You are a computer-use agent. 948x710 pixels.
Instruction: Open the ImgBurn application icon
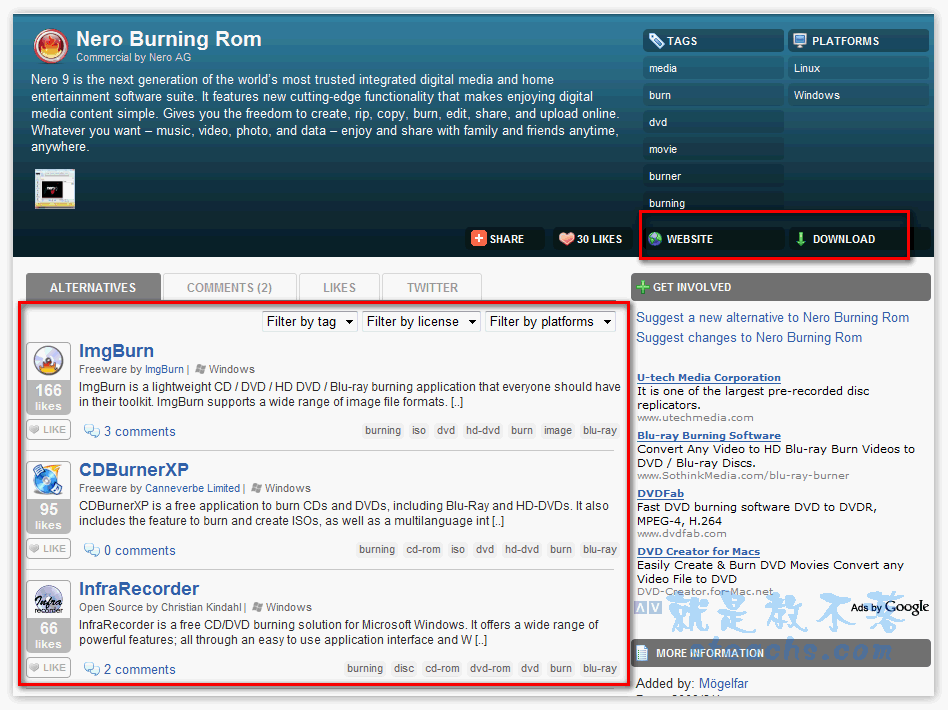pyautogui.click(x=47, y=361)
